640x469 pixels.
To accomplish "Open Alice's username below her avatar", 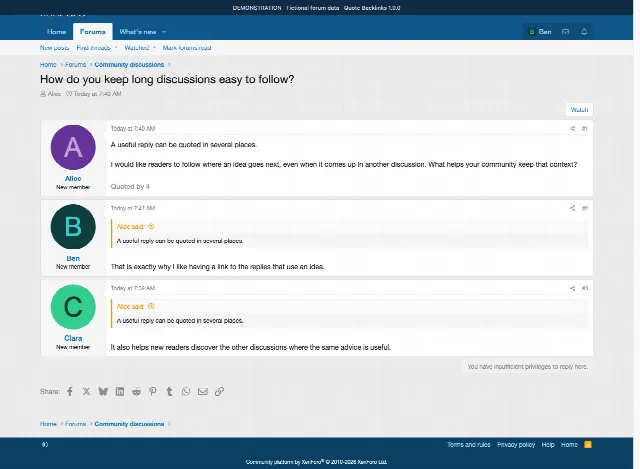I will pyautogui.click(x=73, y=178).
